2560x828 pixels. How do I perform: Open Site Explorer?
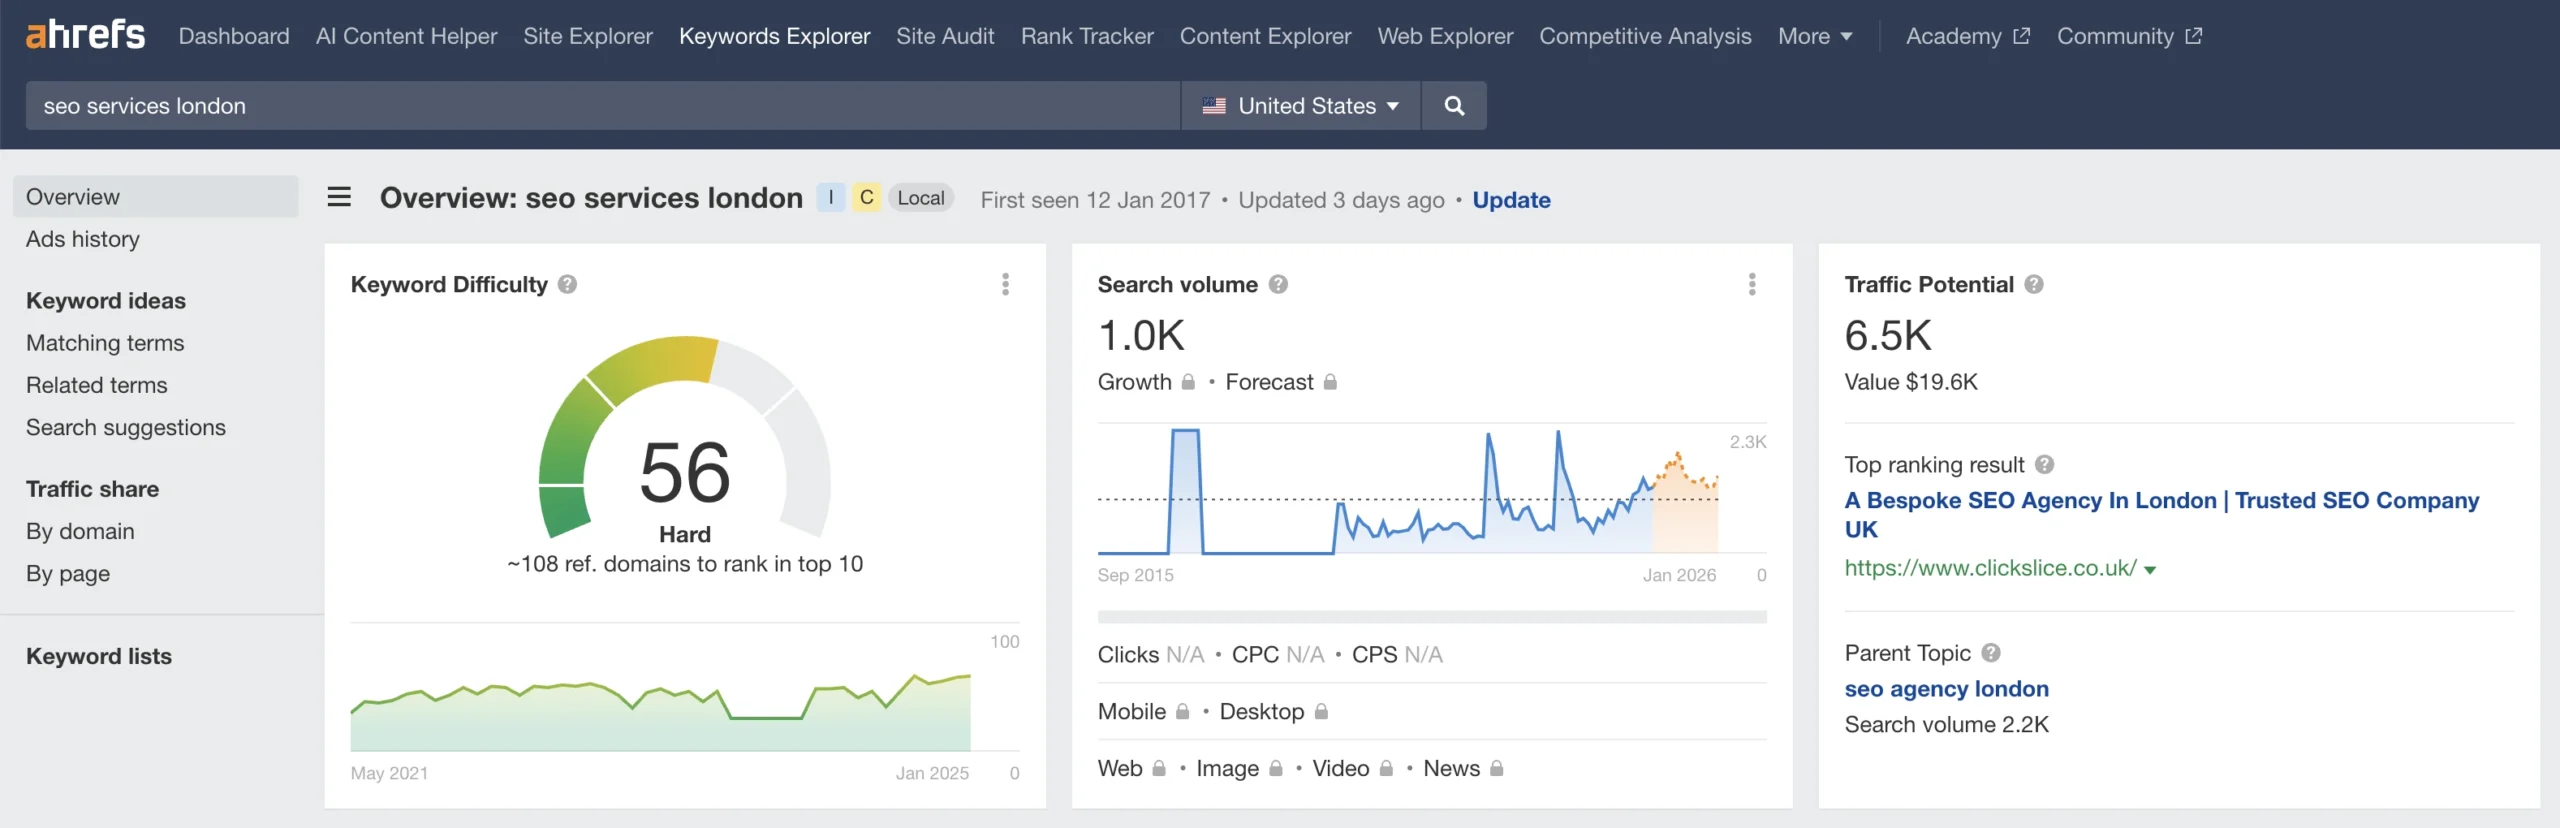(588, 36)
